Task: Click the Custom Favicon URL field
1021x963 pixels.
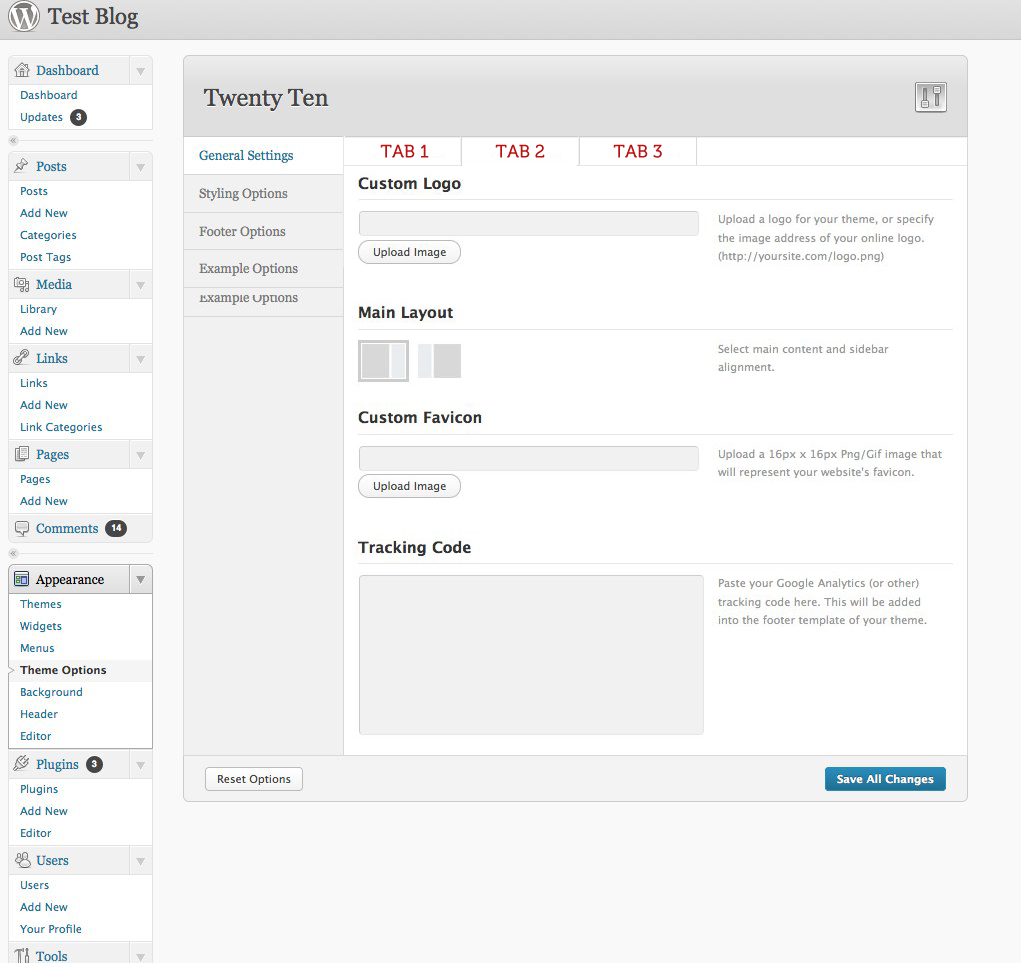Action: pyautogui.click(x=529, y=458)
